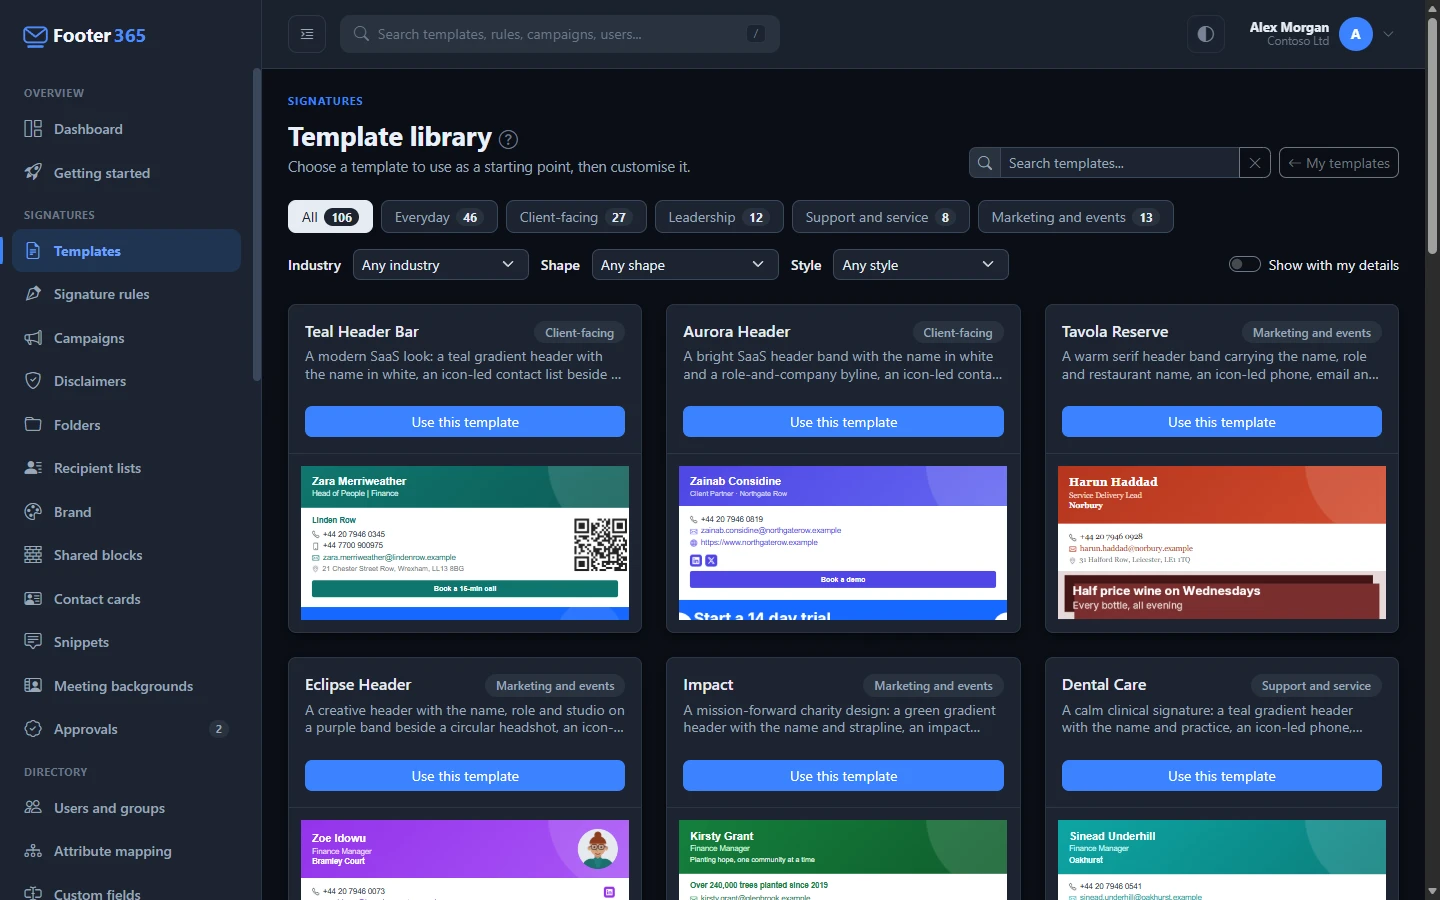Expand the Industry dropdown
Image resolution: width=1440 pixels, height=900 pixels.
pos(439,265)
